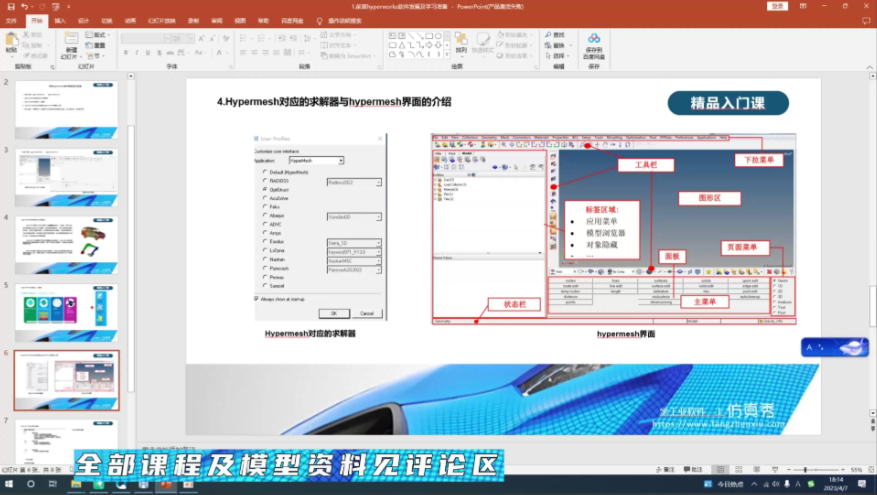877x495 pixels.
Task: Switch to reading view in status bar
Action: coord(757,470)
